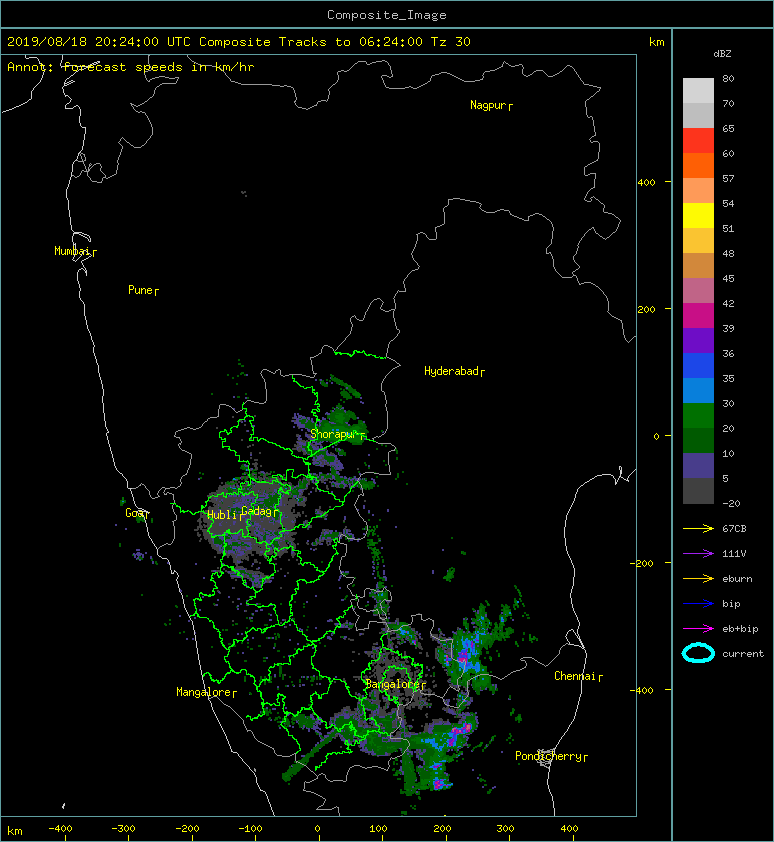Click the yellow 67CB arrow legend icon

coord(698,529)
